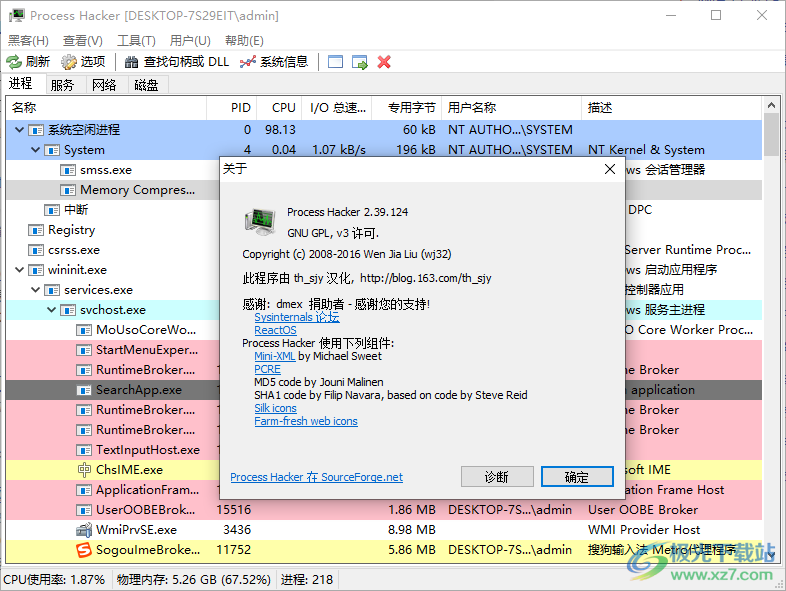Open the Mini-XML link
This screenshot has width=786, height=591.
[275, 356]
